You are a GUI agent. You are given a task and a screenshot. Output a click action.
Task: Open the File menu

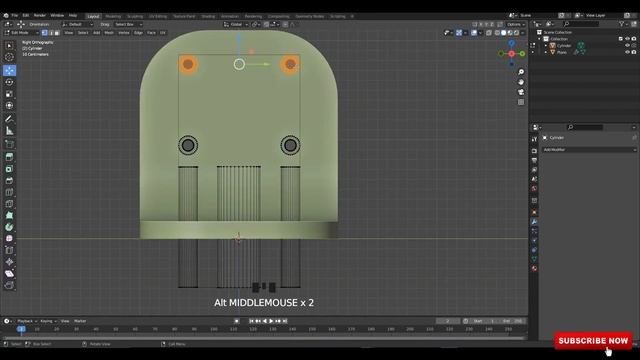coord(14,16)
